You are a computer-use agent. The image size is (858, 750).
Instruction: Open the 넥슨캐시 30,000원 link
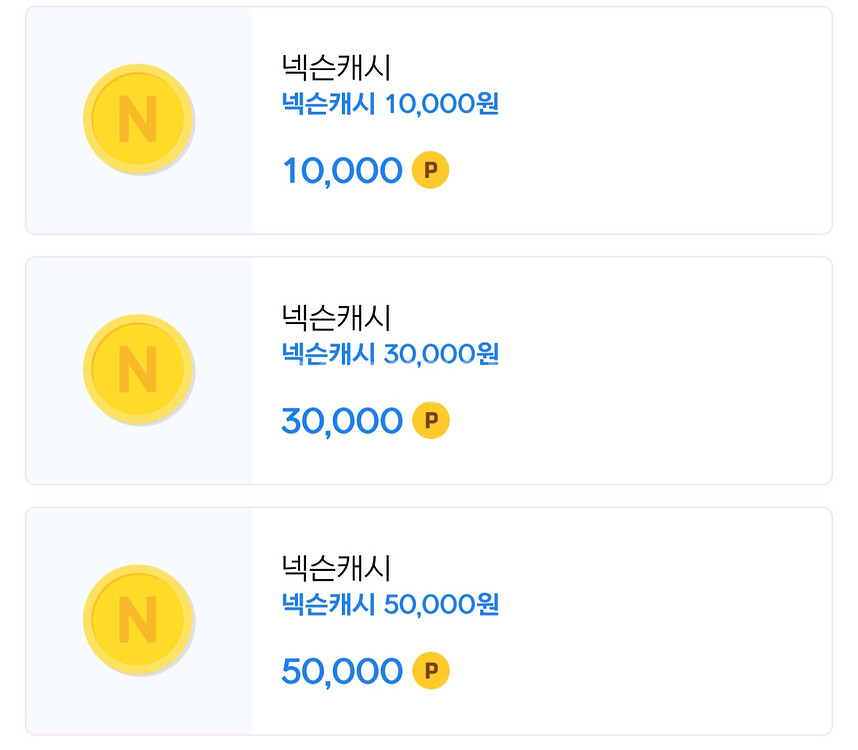(390, 354)
